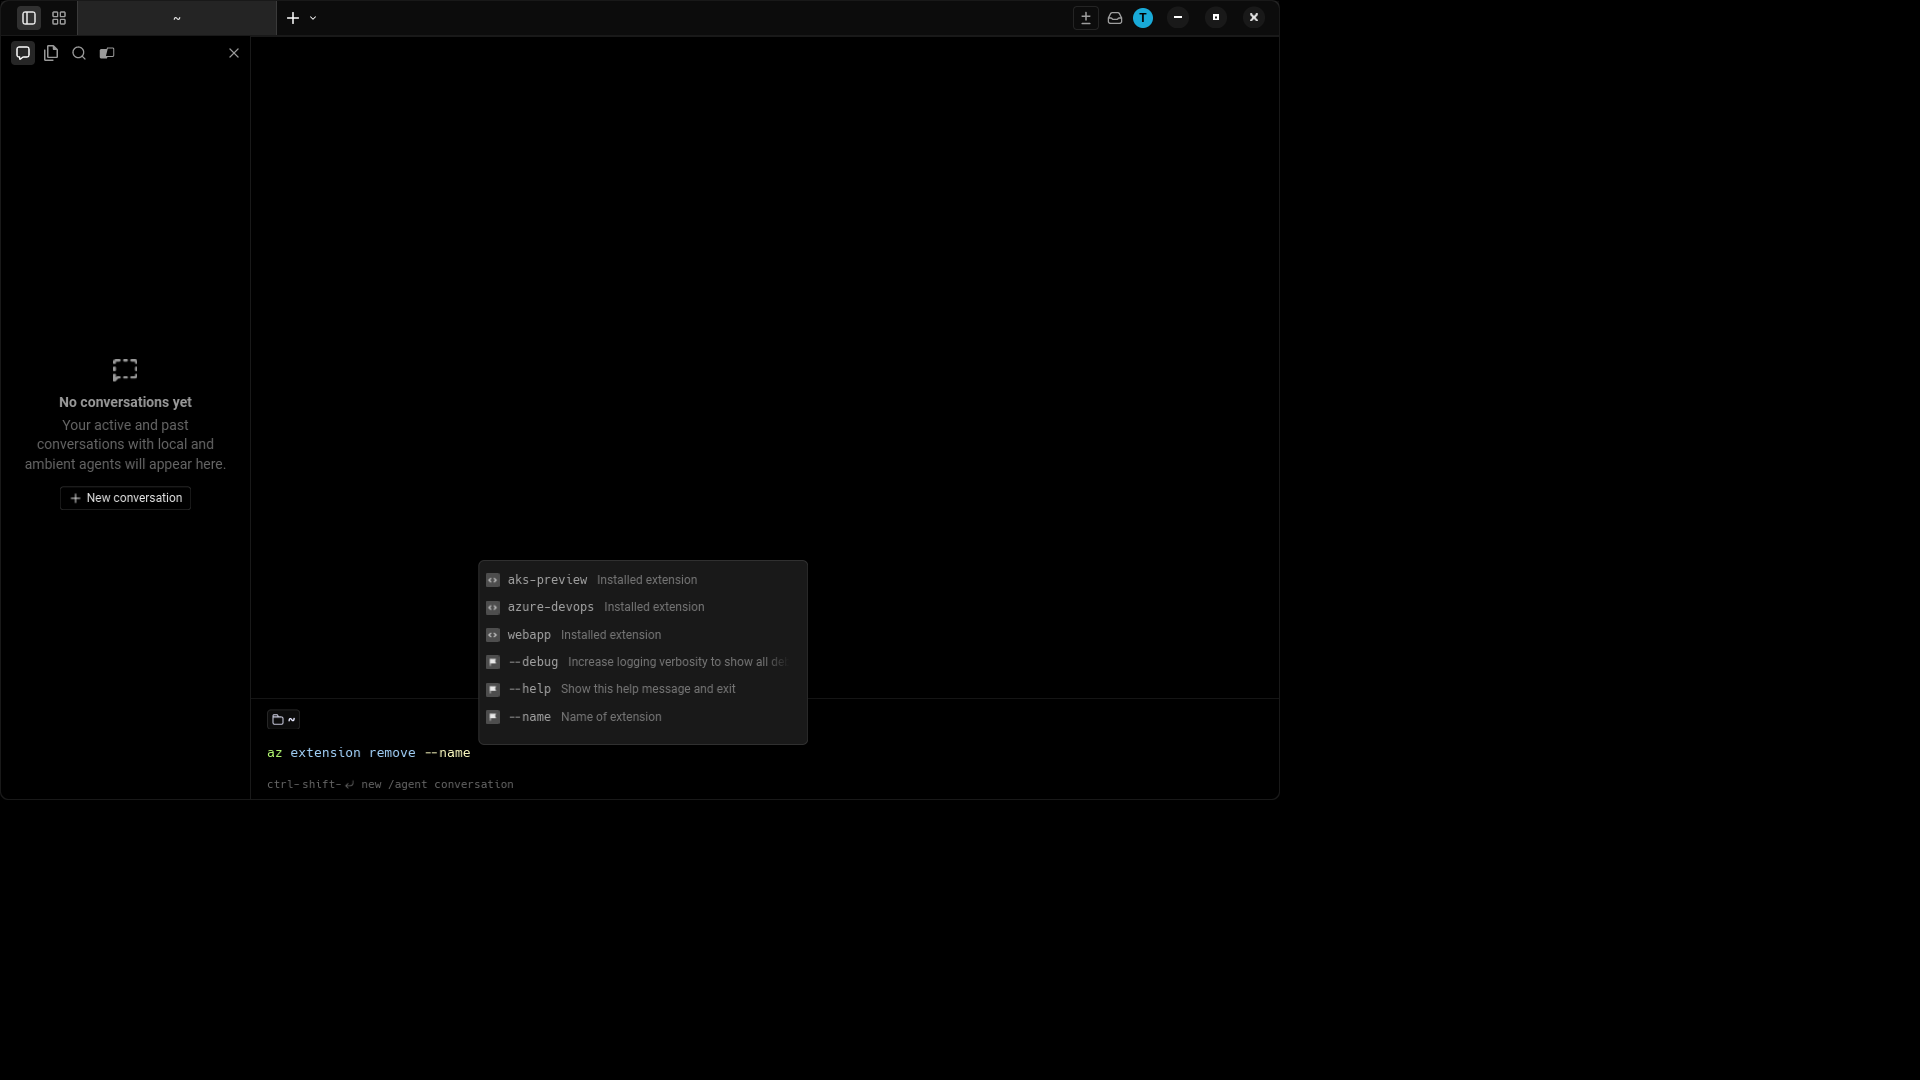Open the user avatar T
Viewport: 1920px width, 1080px height.
(x=1143, y=18)
